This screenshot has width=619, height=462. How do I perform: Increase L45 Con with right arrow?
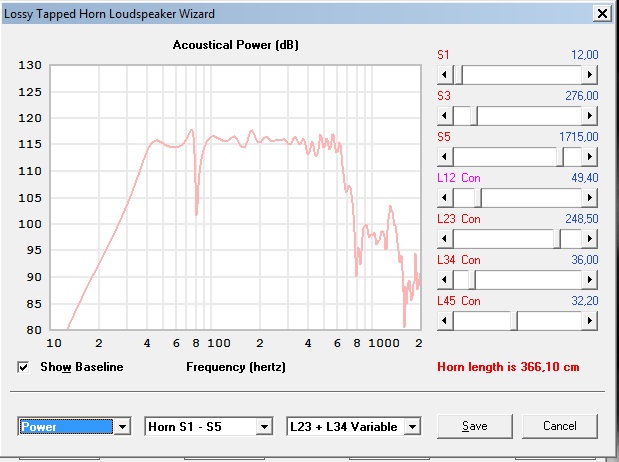click(589, 321)
